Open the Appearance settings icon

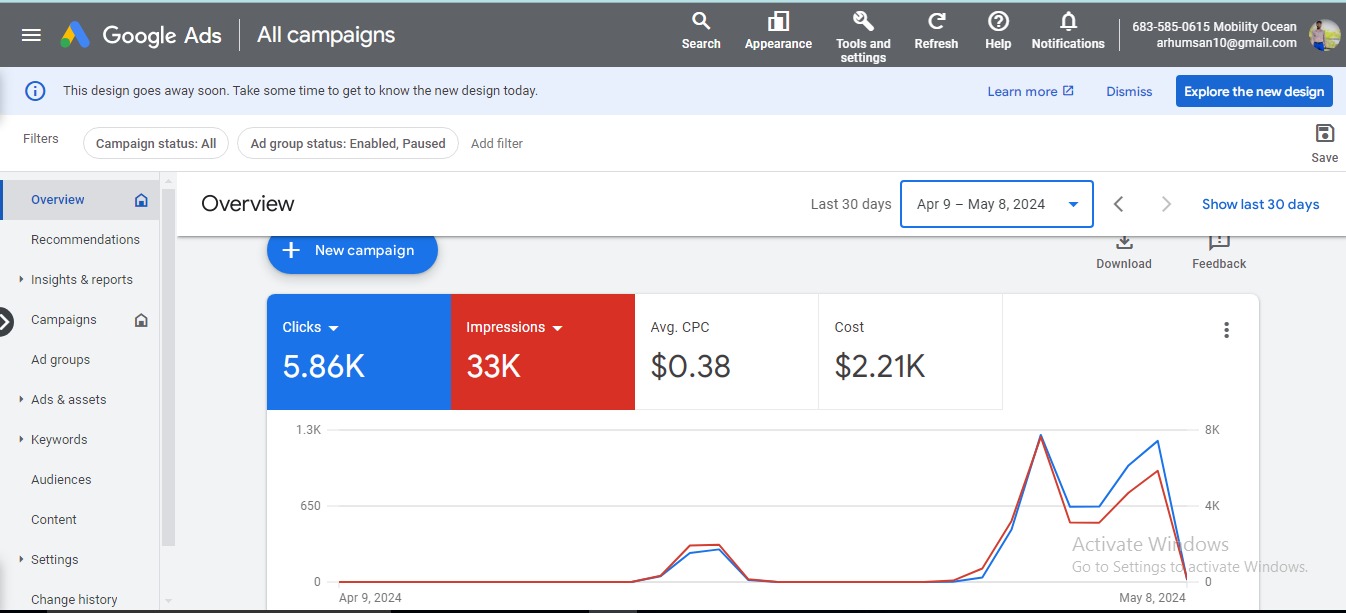pos(778,22)
